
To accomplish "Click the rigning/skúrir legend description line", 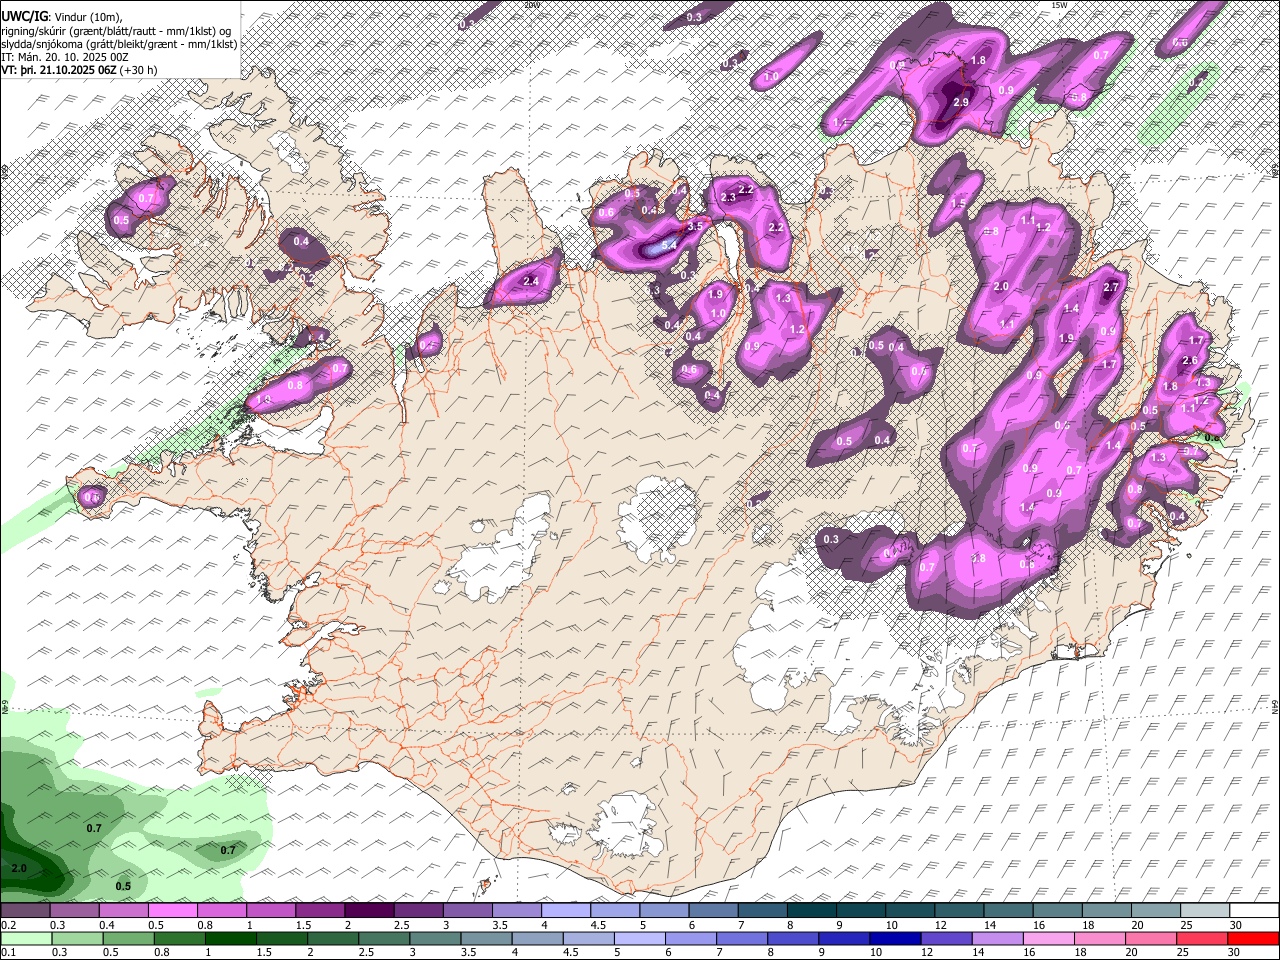I will (115, 31).
